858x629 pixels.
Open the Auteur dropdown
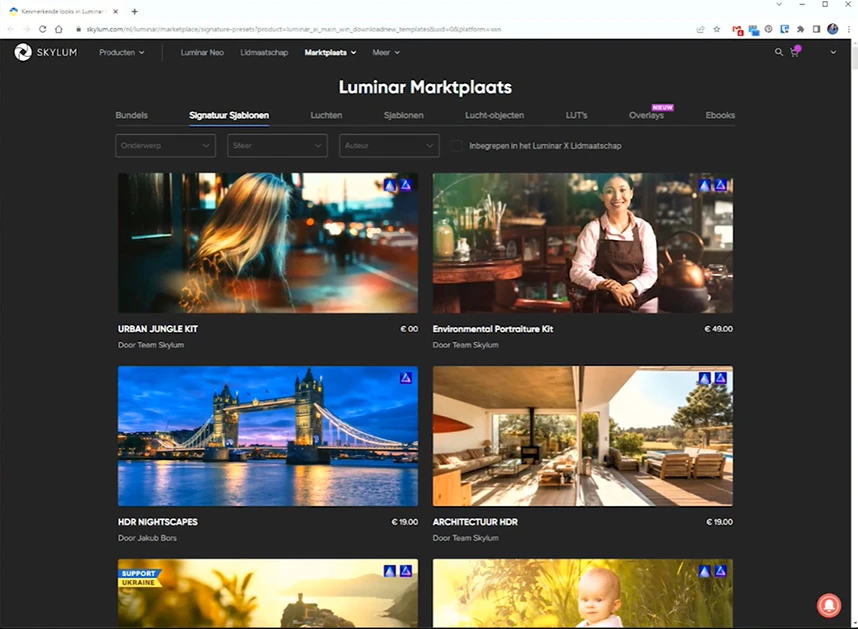tap(389, 145)
